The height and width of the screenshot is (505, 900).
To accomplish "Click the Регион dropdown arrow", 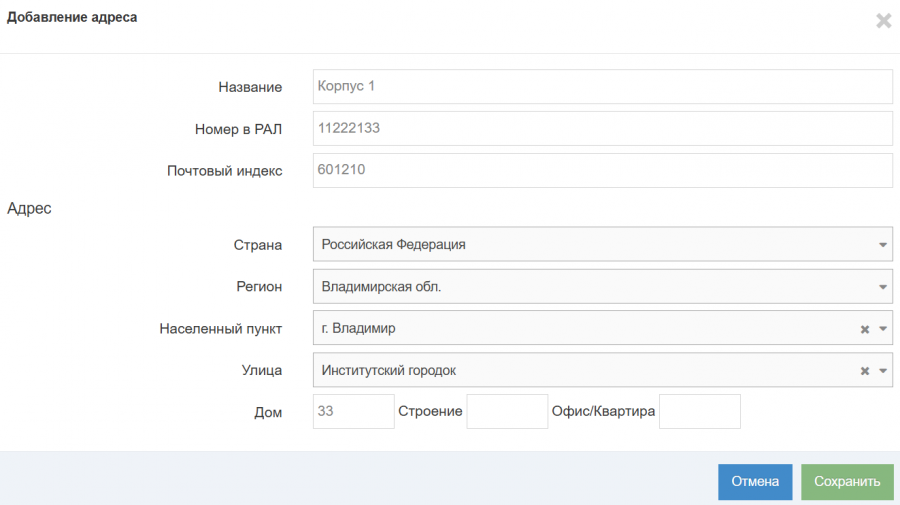I will pyautogui.click(x=883, y=287).
